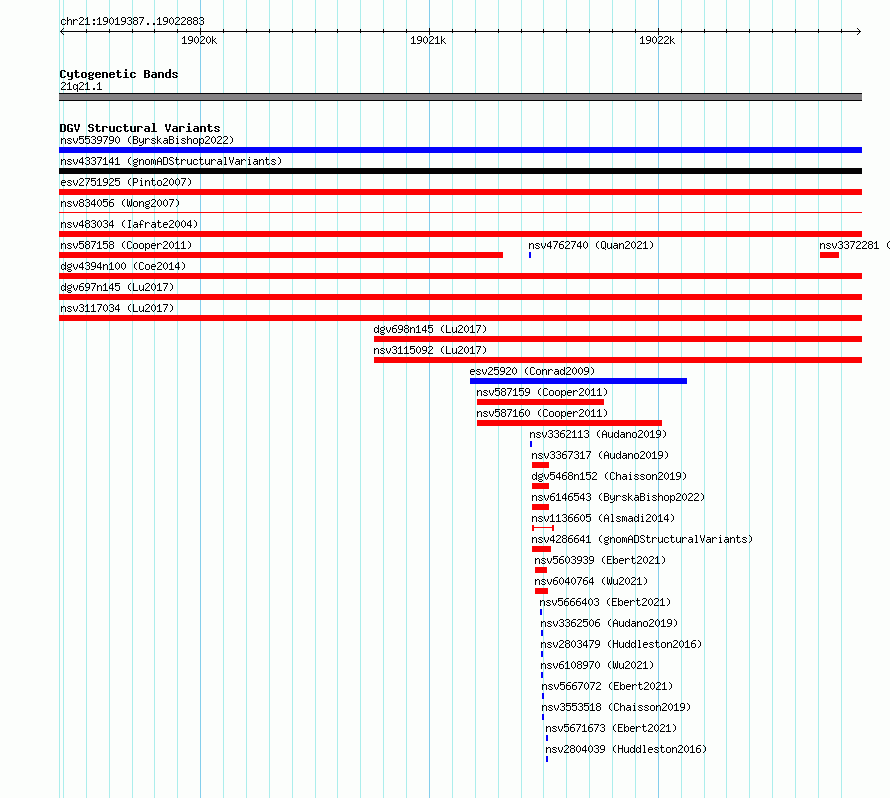Open esv2751925 (Pinto2007) variant label
Viewport: 890px width, 798px height.
pyautogui.click(x=126, y=182)
